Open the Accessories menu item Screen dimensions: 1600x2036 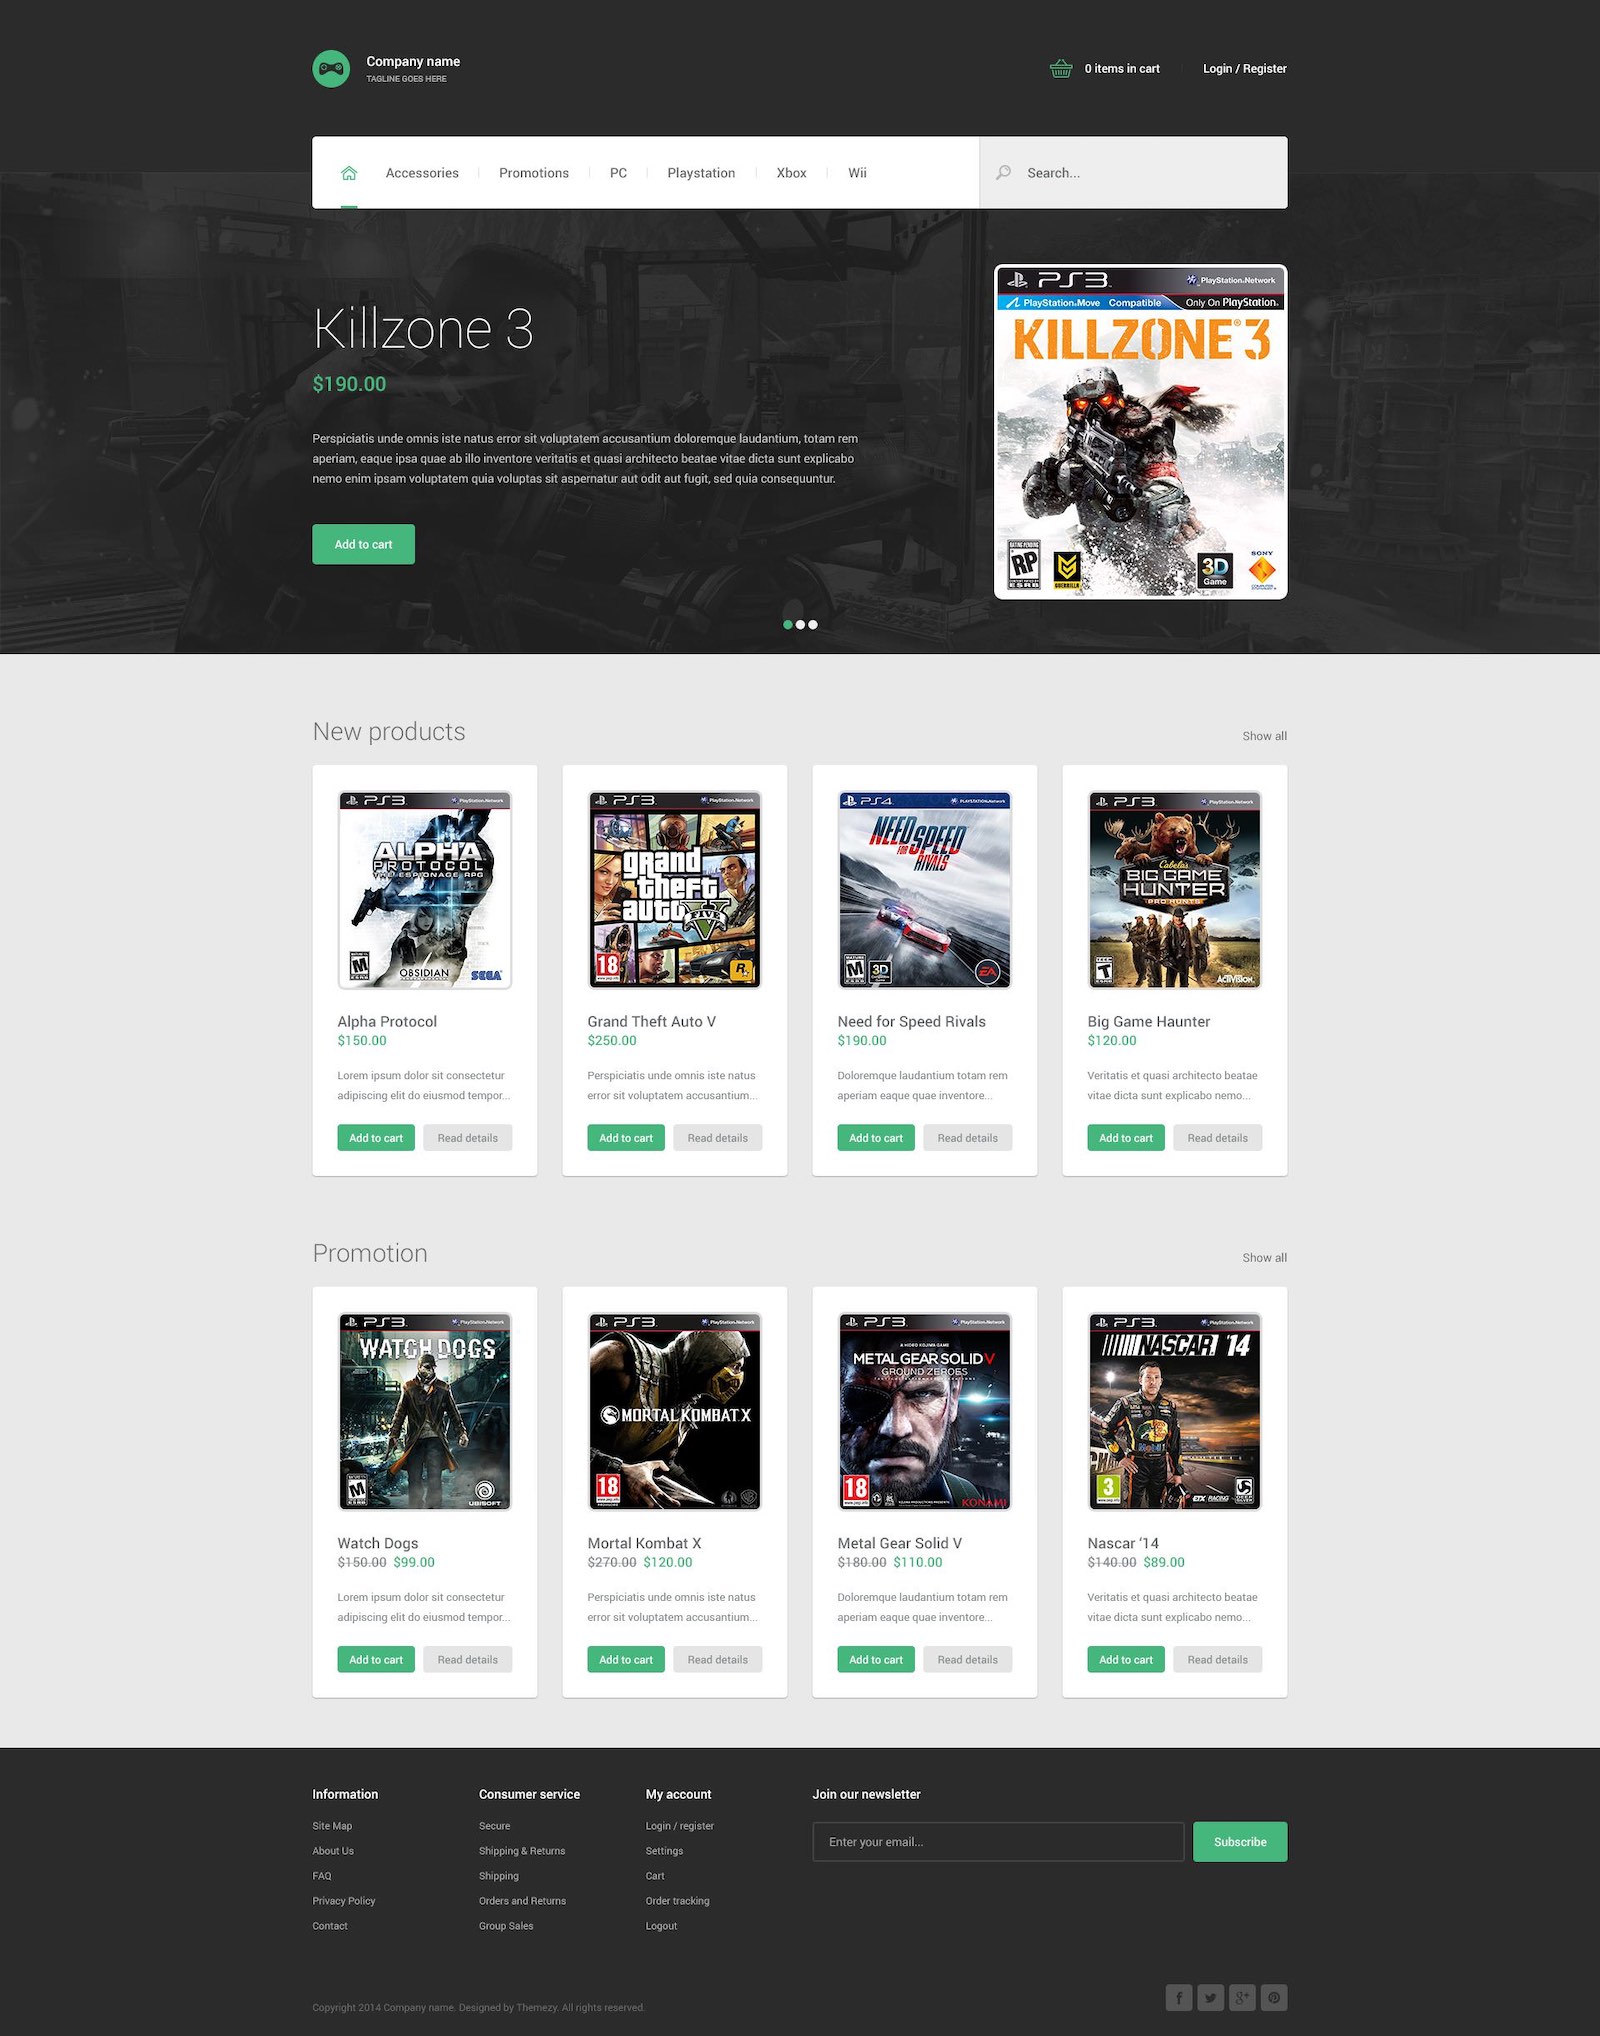tap(422, 173)
